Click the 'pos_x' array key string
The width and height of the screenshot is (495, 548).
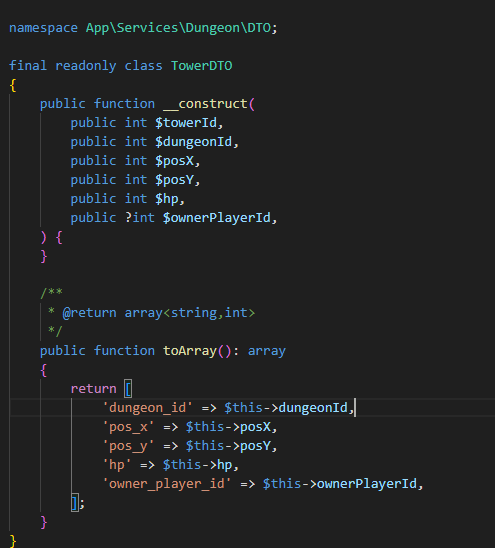pyautogui.click(x=128, y=427)
